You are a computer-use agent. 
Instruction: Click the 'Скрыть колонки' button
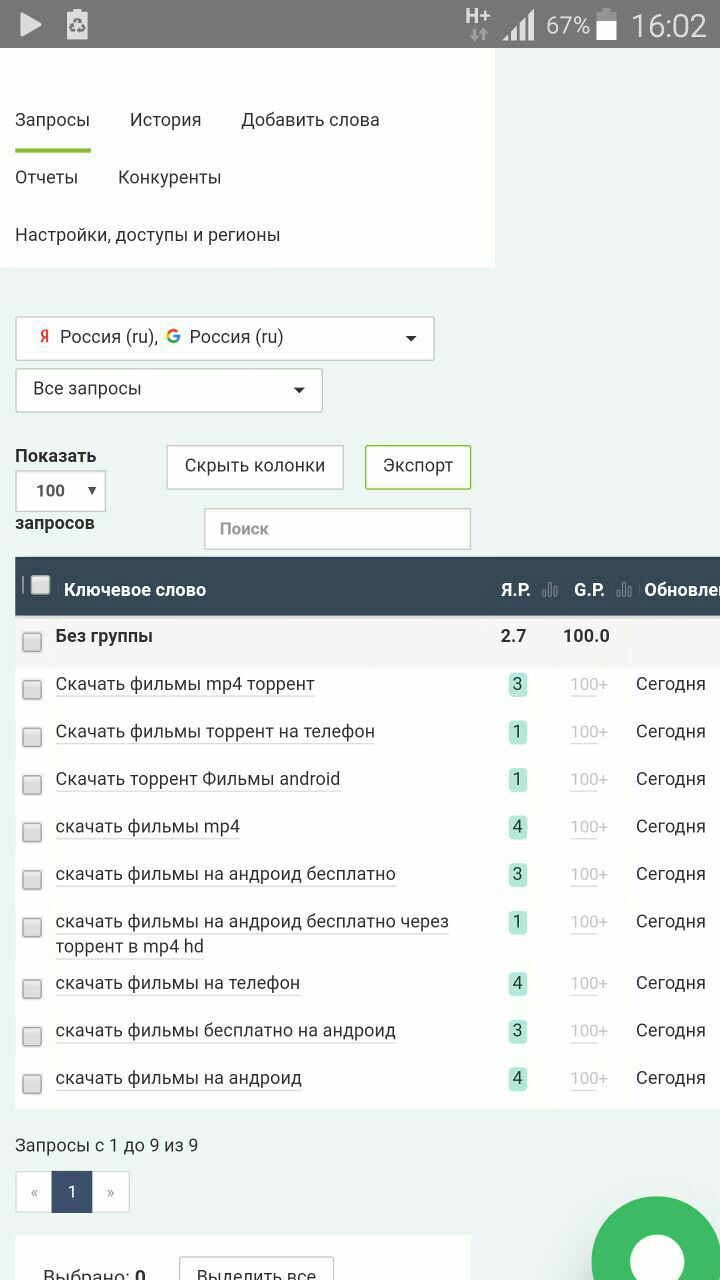pyautogui.click(x=255, y=467)
